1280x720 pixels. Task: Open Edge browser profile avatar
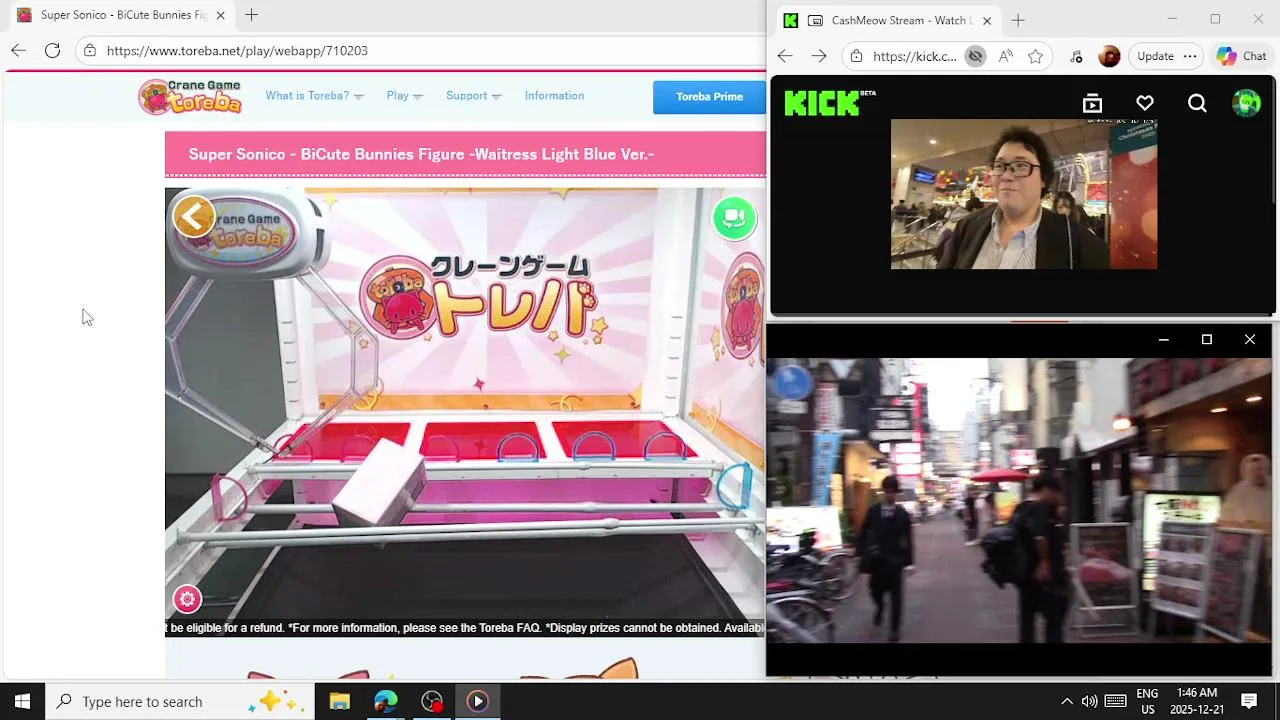coord(1109,56)
